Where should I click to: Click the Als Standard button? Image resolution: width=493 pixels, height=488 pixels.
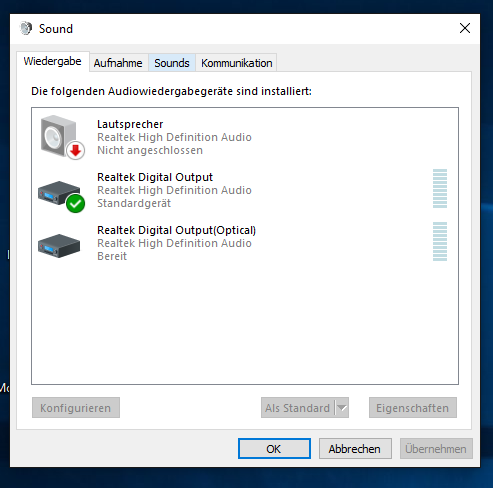[x=297, y=408]
